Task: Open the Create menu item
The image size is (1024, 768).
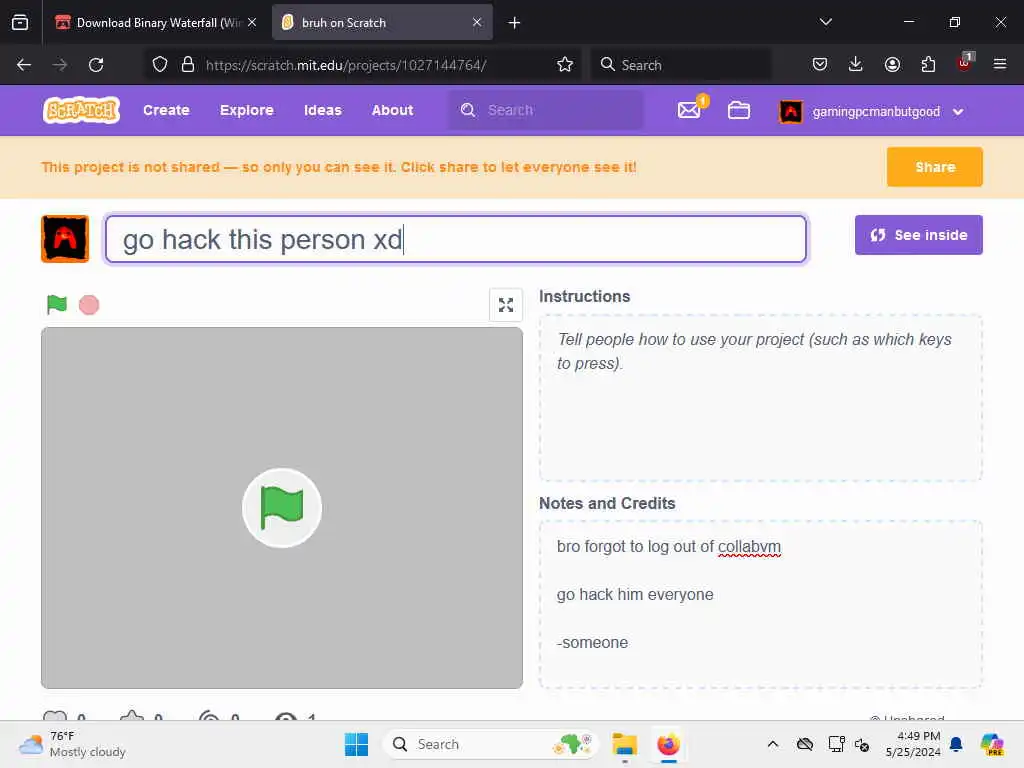Action: (x=166, y=110)
